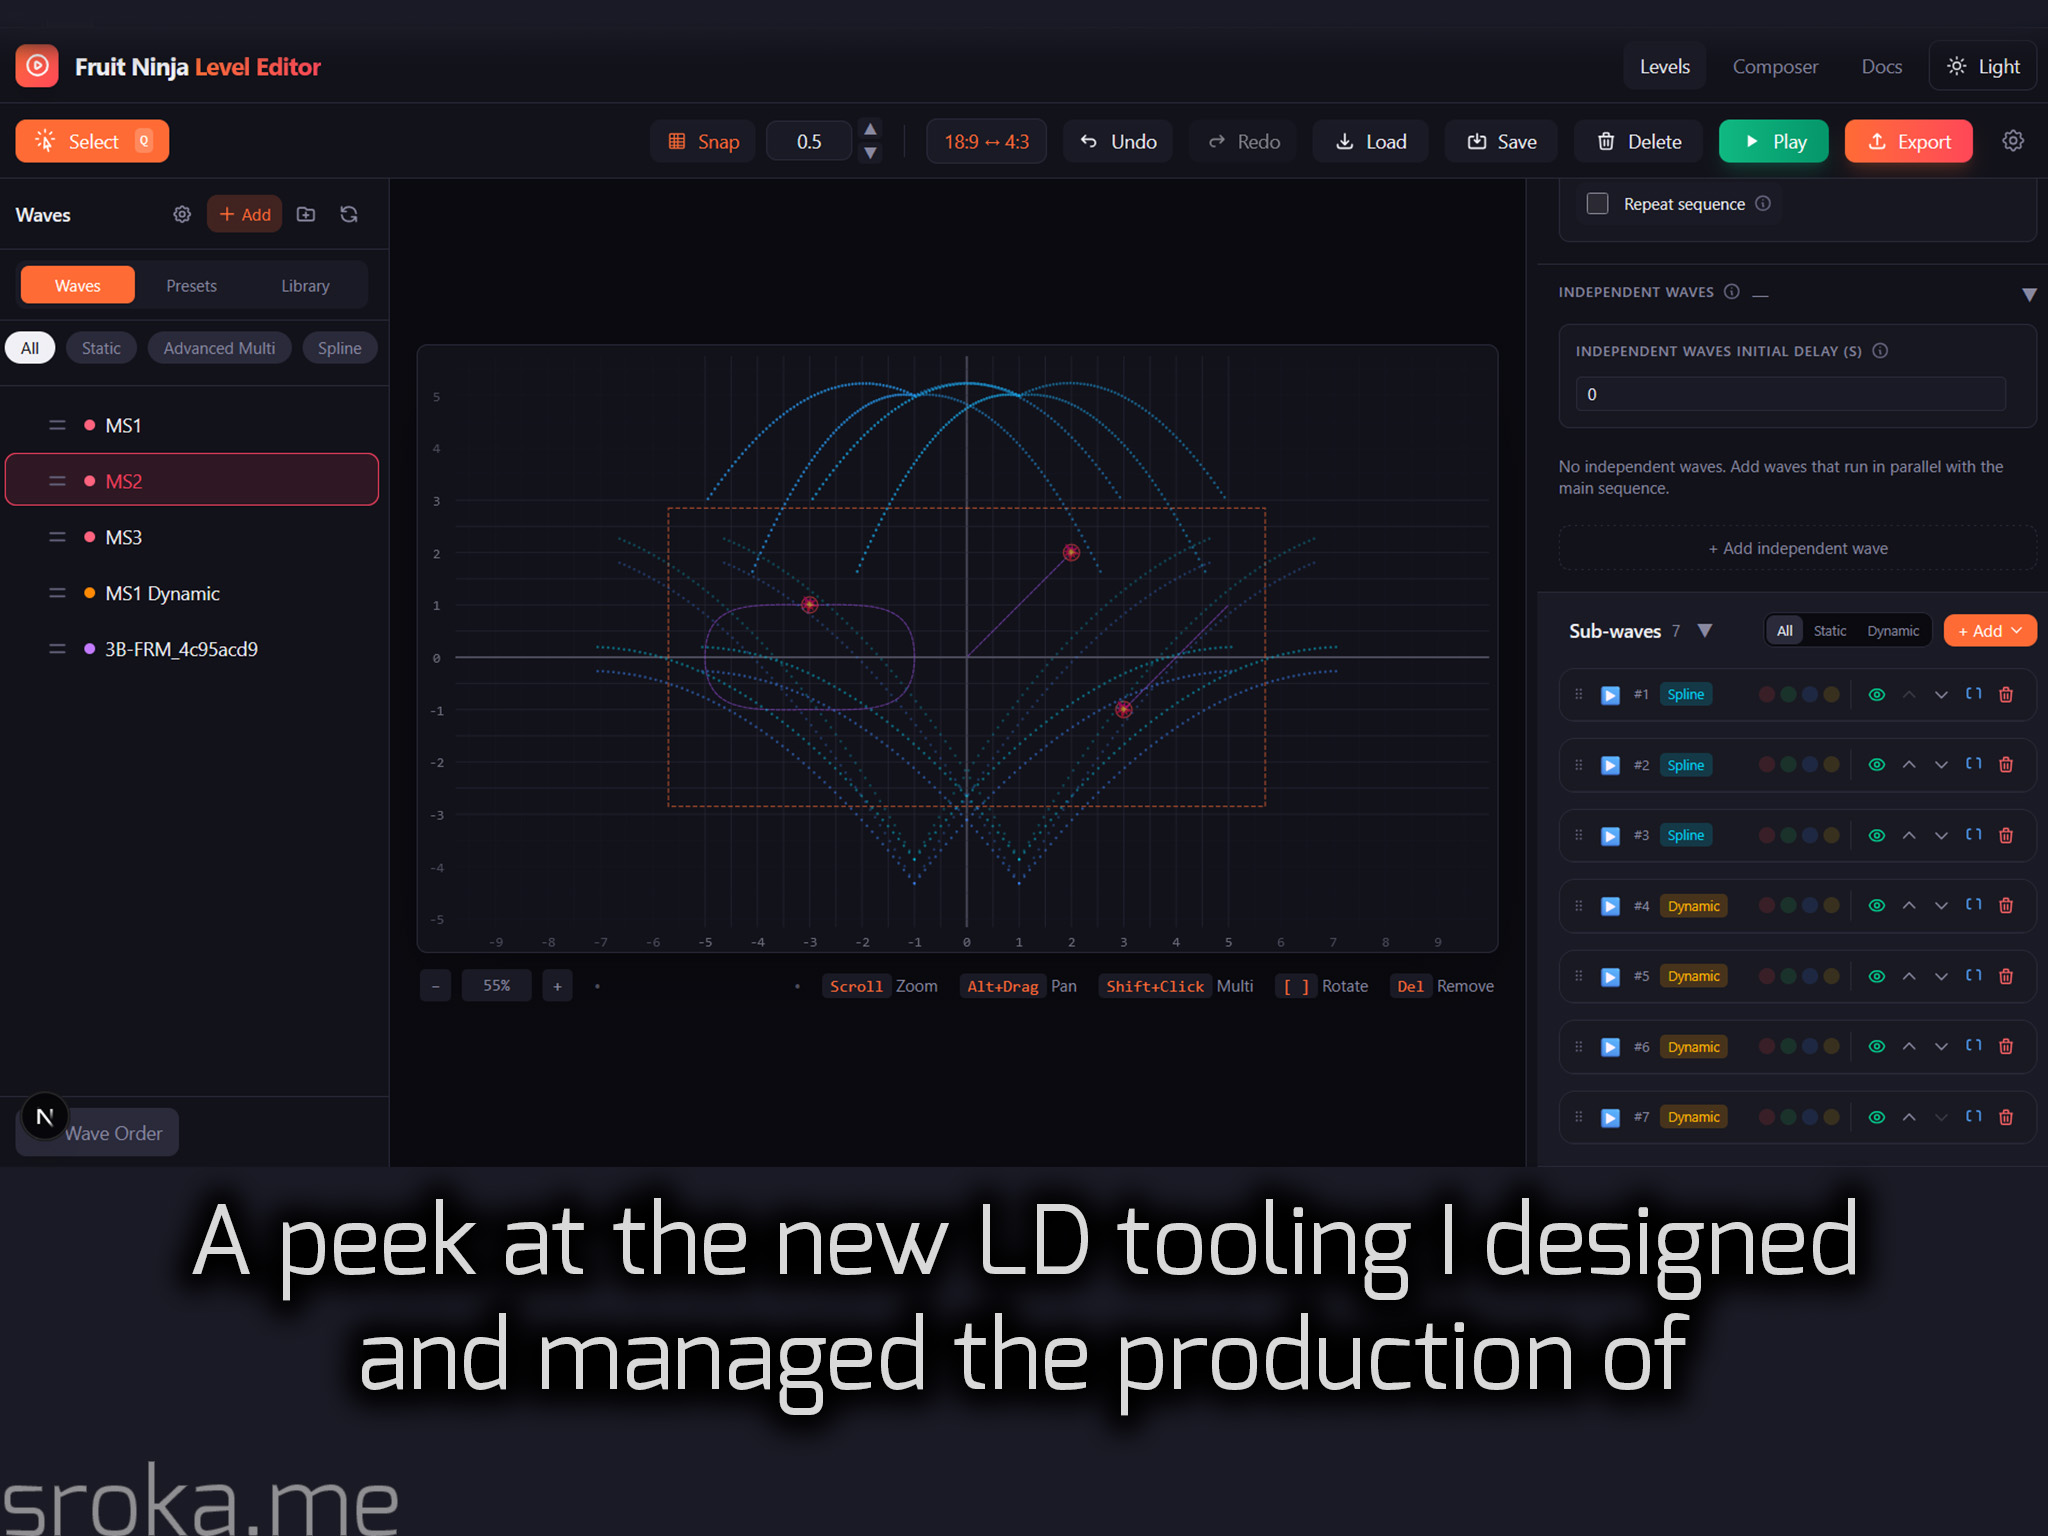Click green color dot on sub-wave #2
Image resolution: width=2048 pixels, height=1536 pixels.
1788,765
